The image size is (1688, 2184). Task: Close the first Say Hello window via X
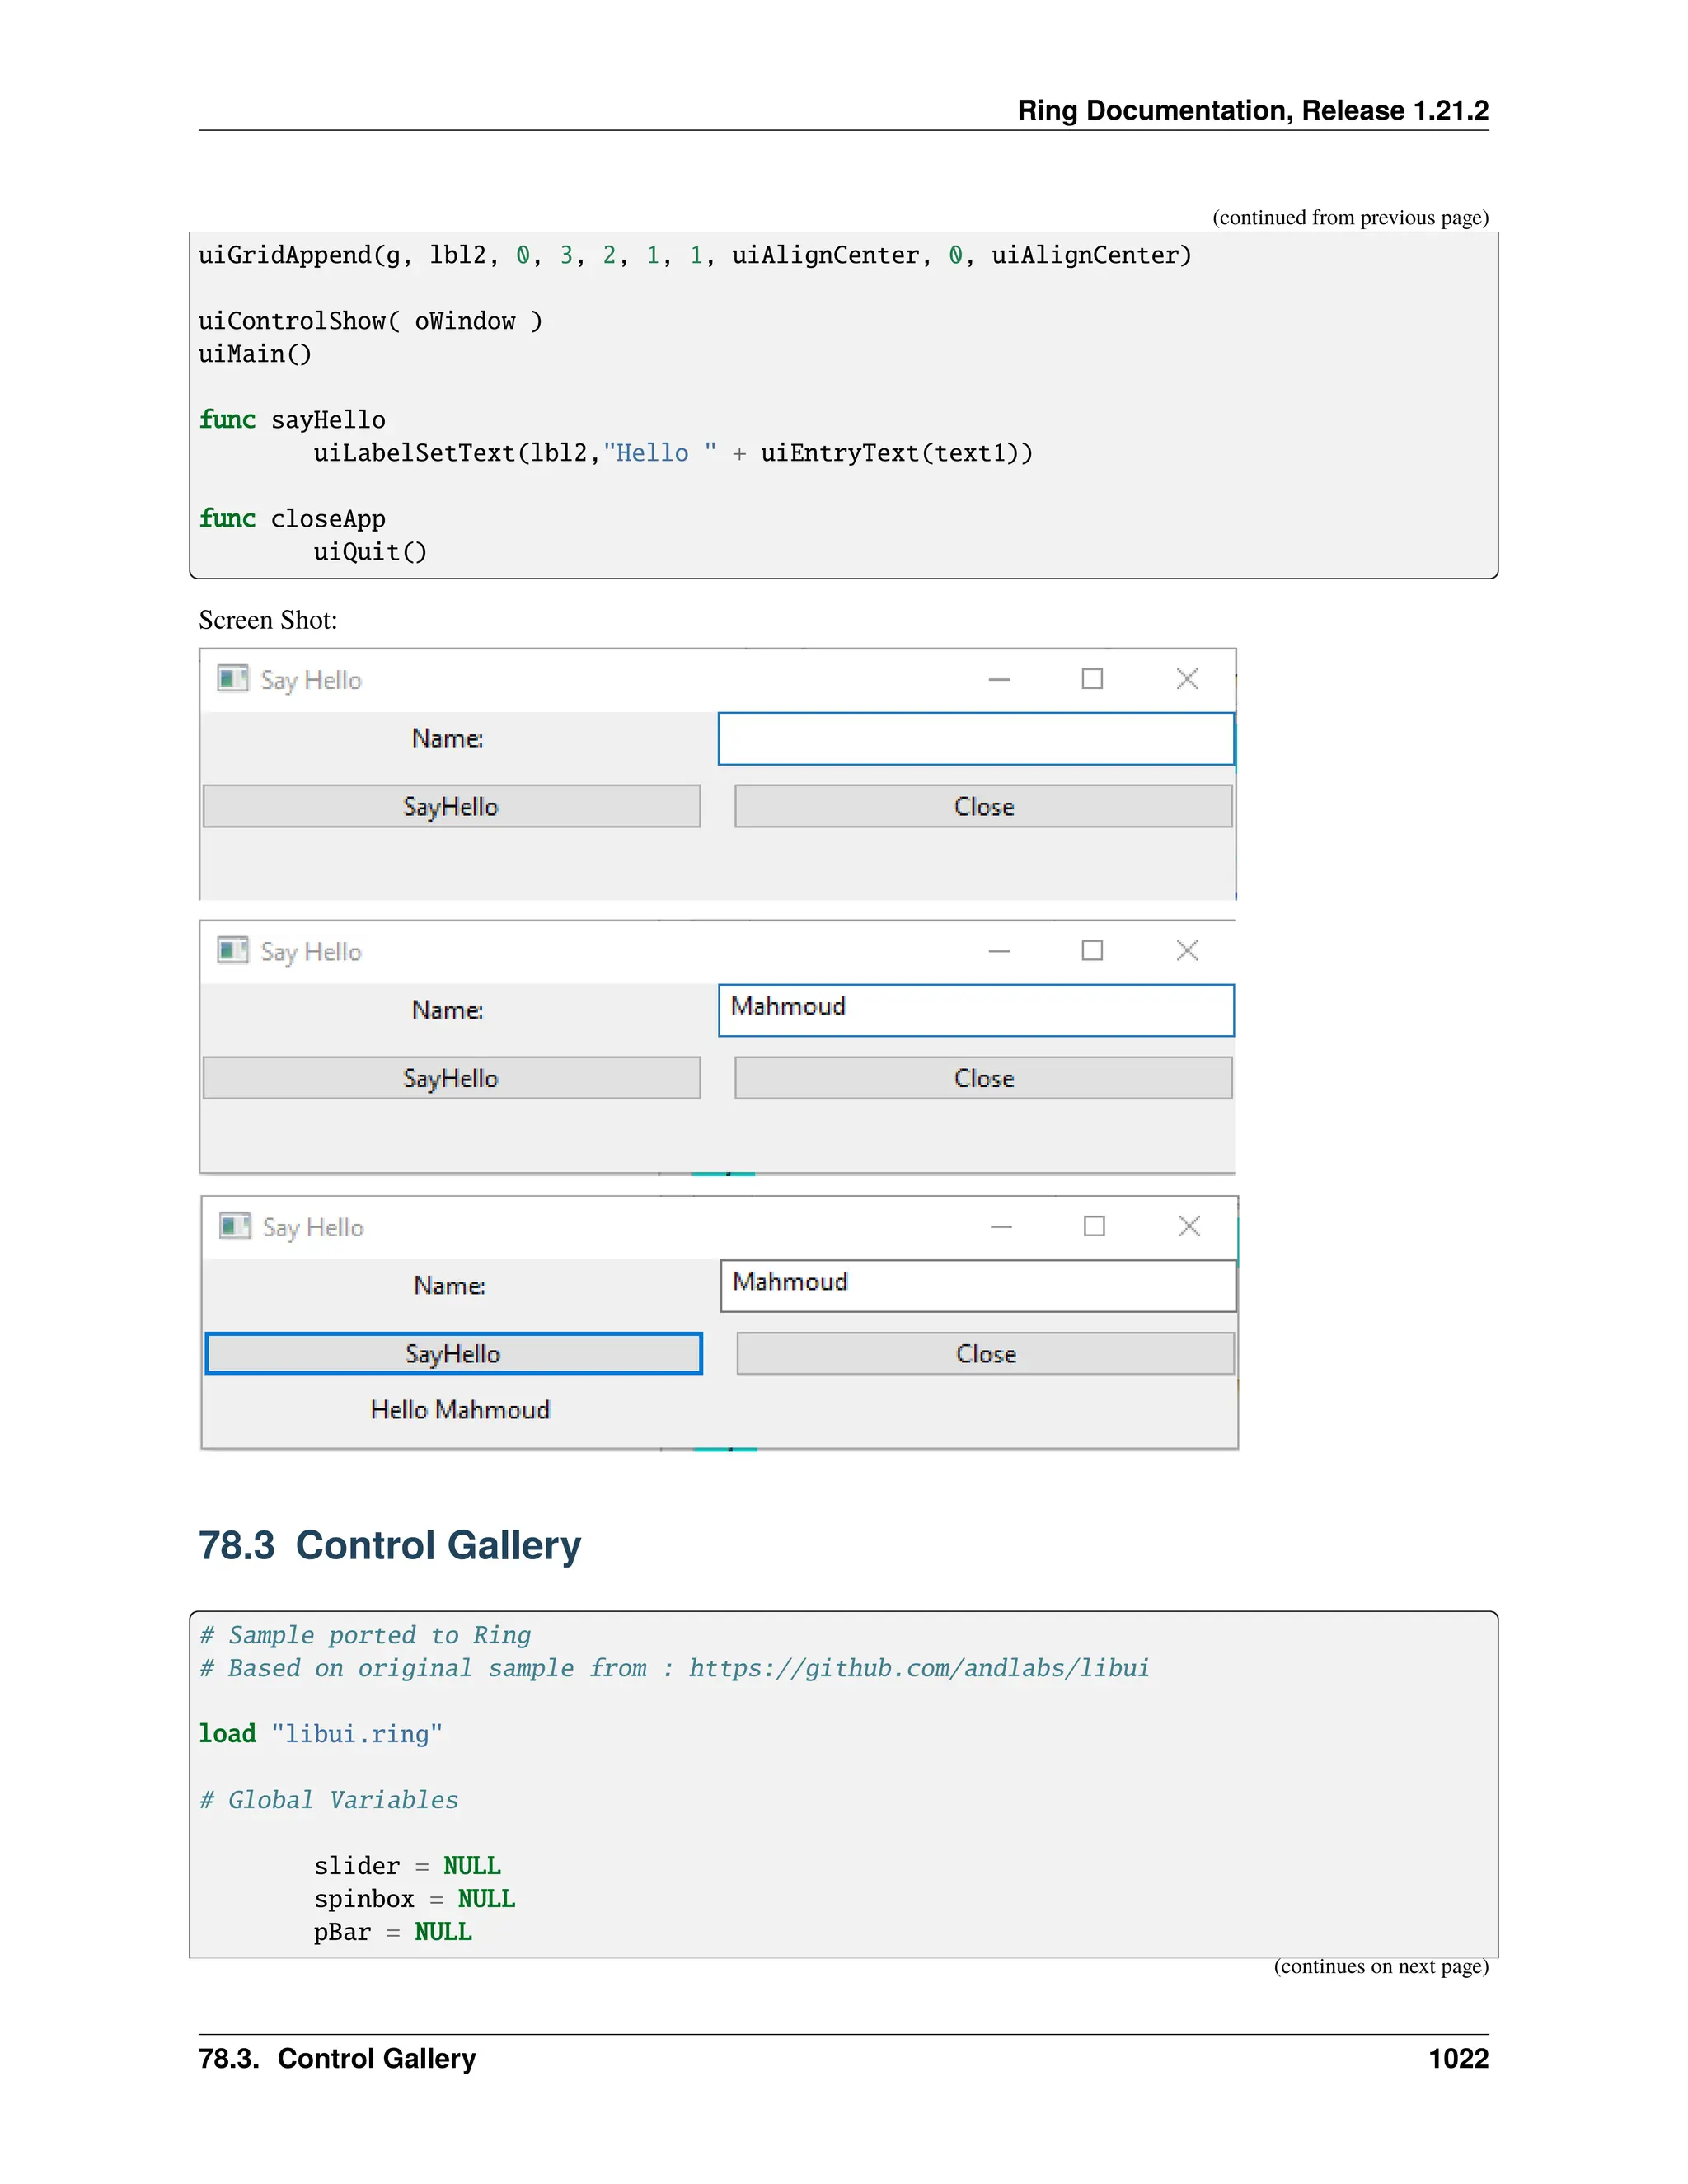(x=1187, y=679)
